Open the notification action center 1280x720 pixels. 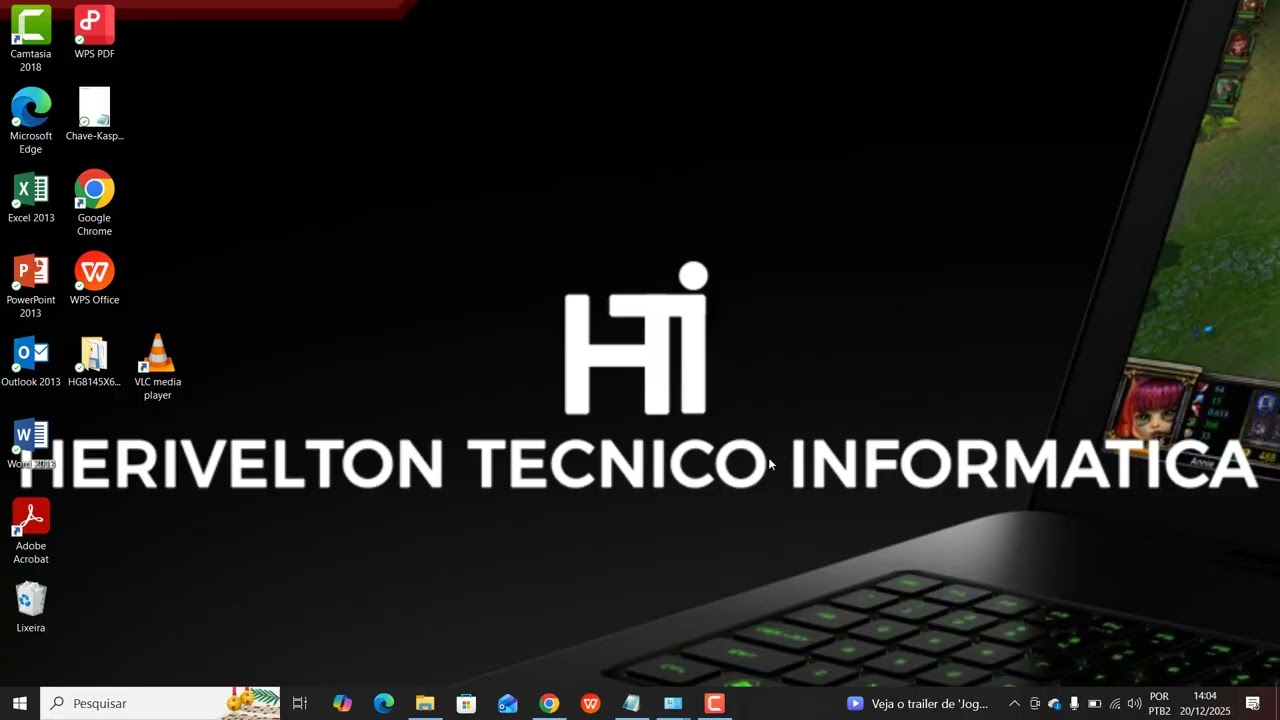click(1252, 703)
